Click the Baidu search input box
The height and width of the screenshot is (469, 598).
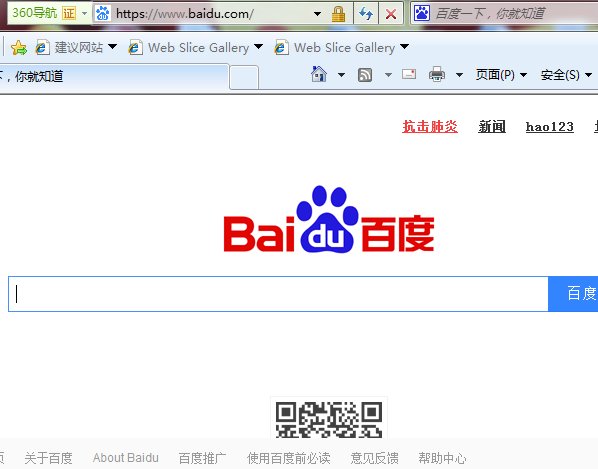coord(278,294)
